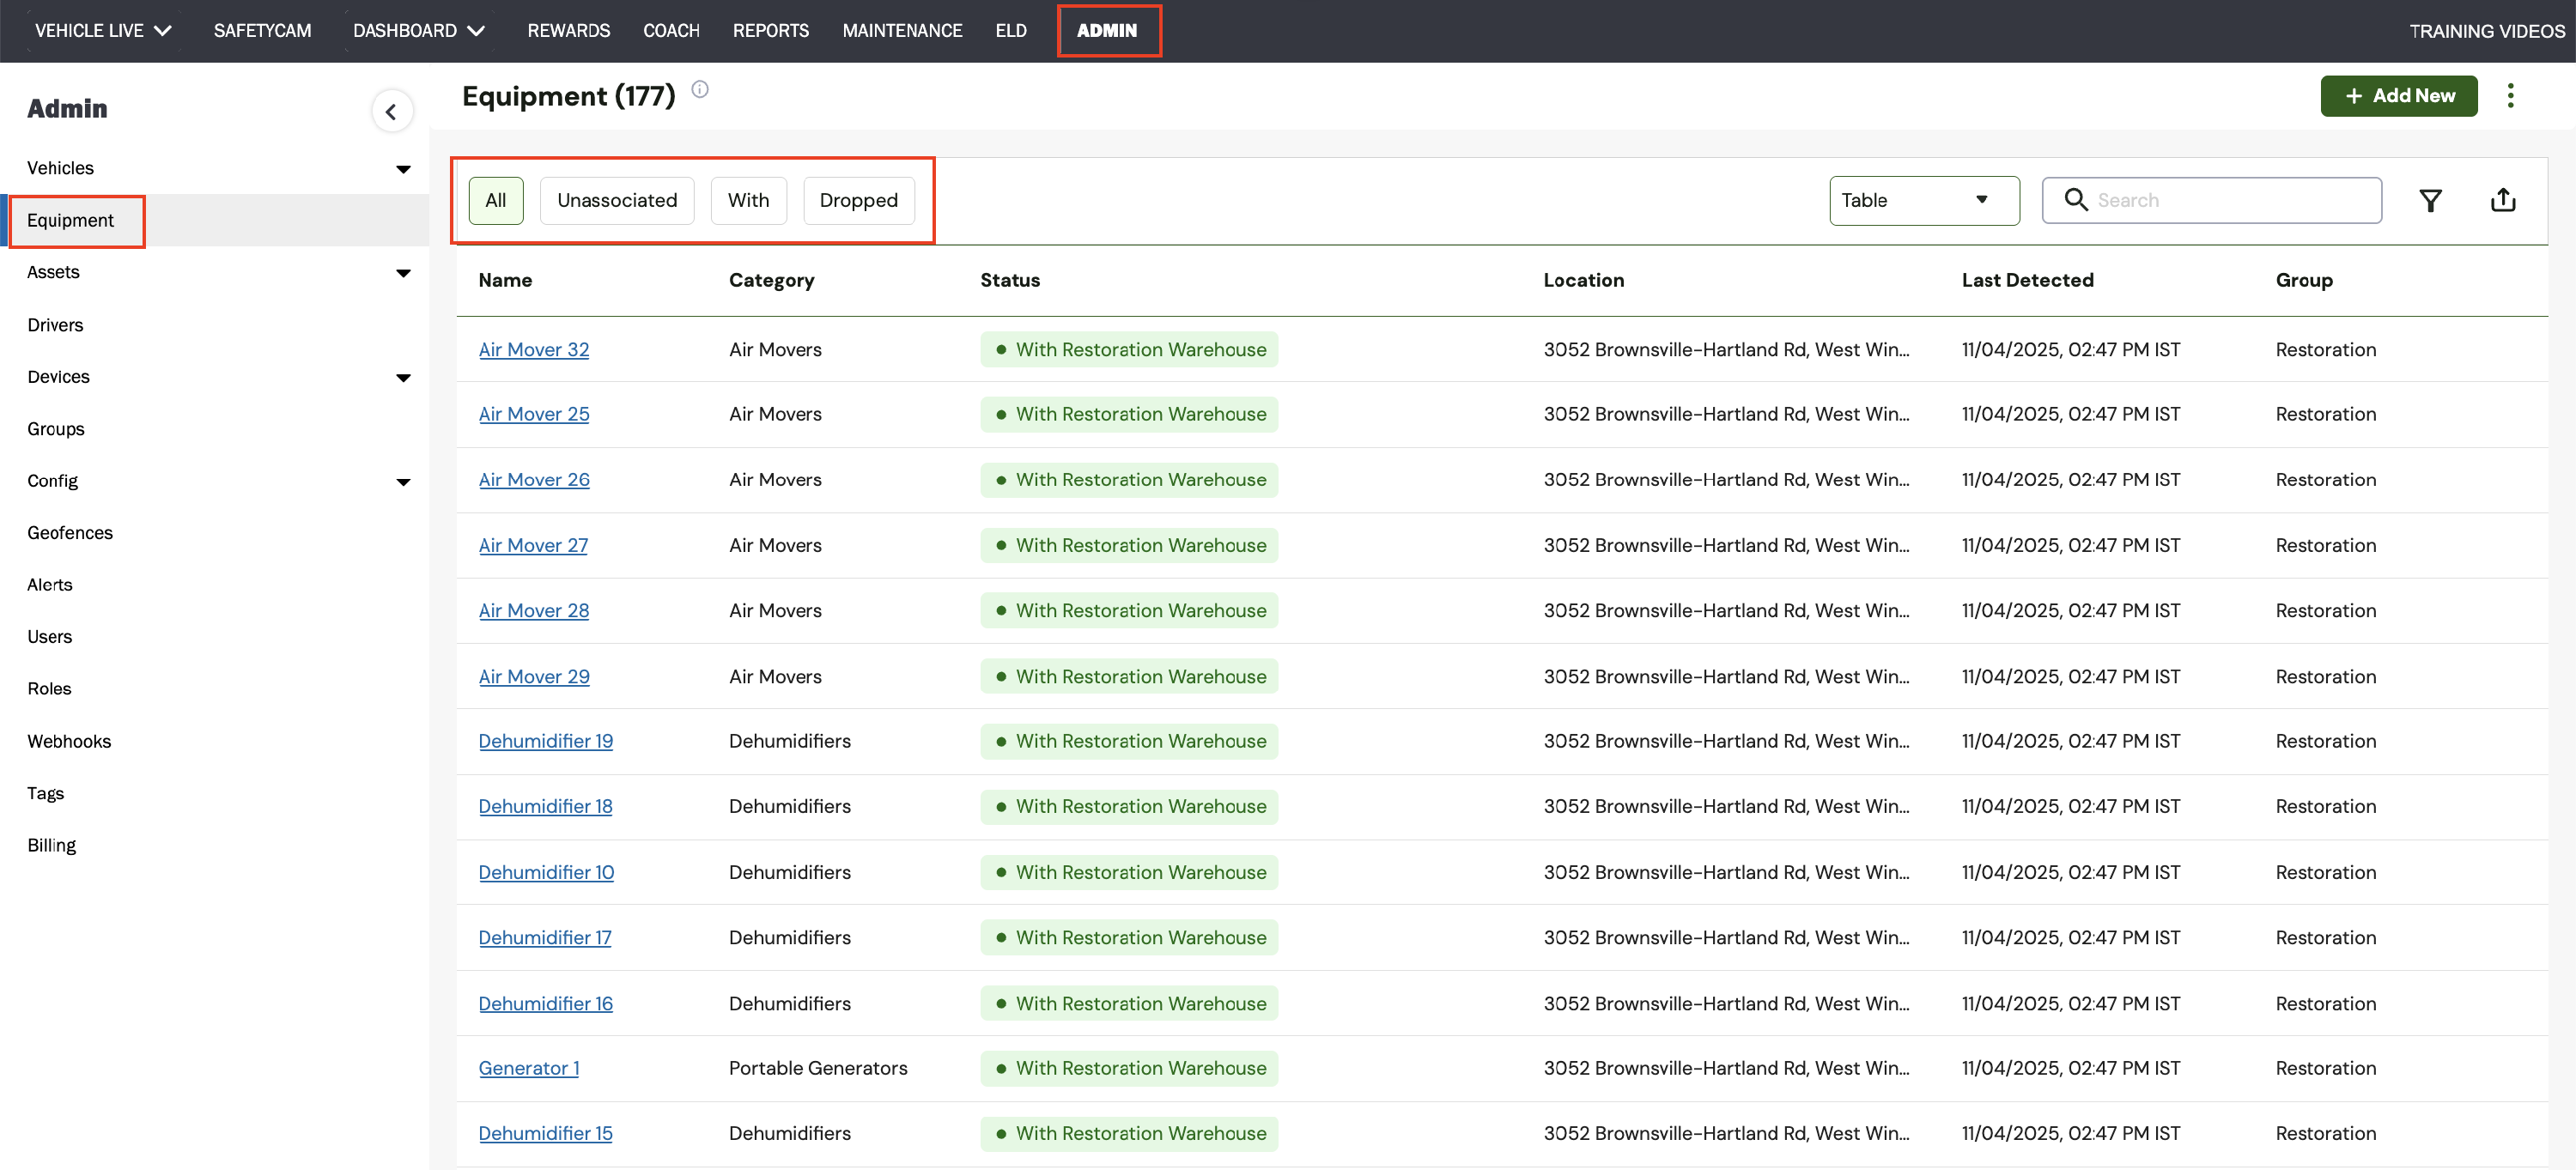Open the three-dot more options menu
The height and width of the screenshot is (1170, 2576).
point(2509,96)
